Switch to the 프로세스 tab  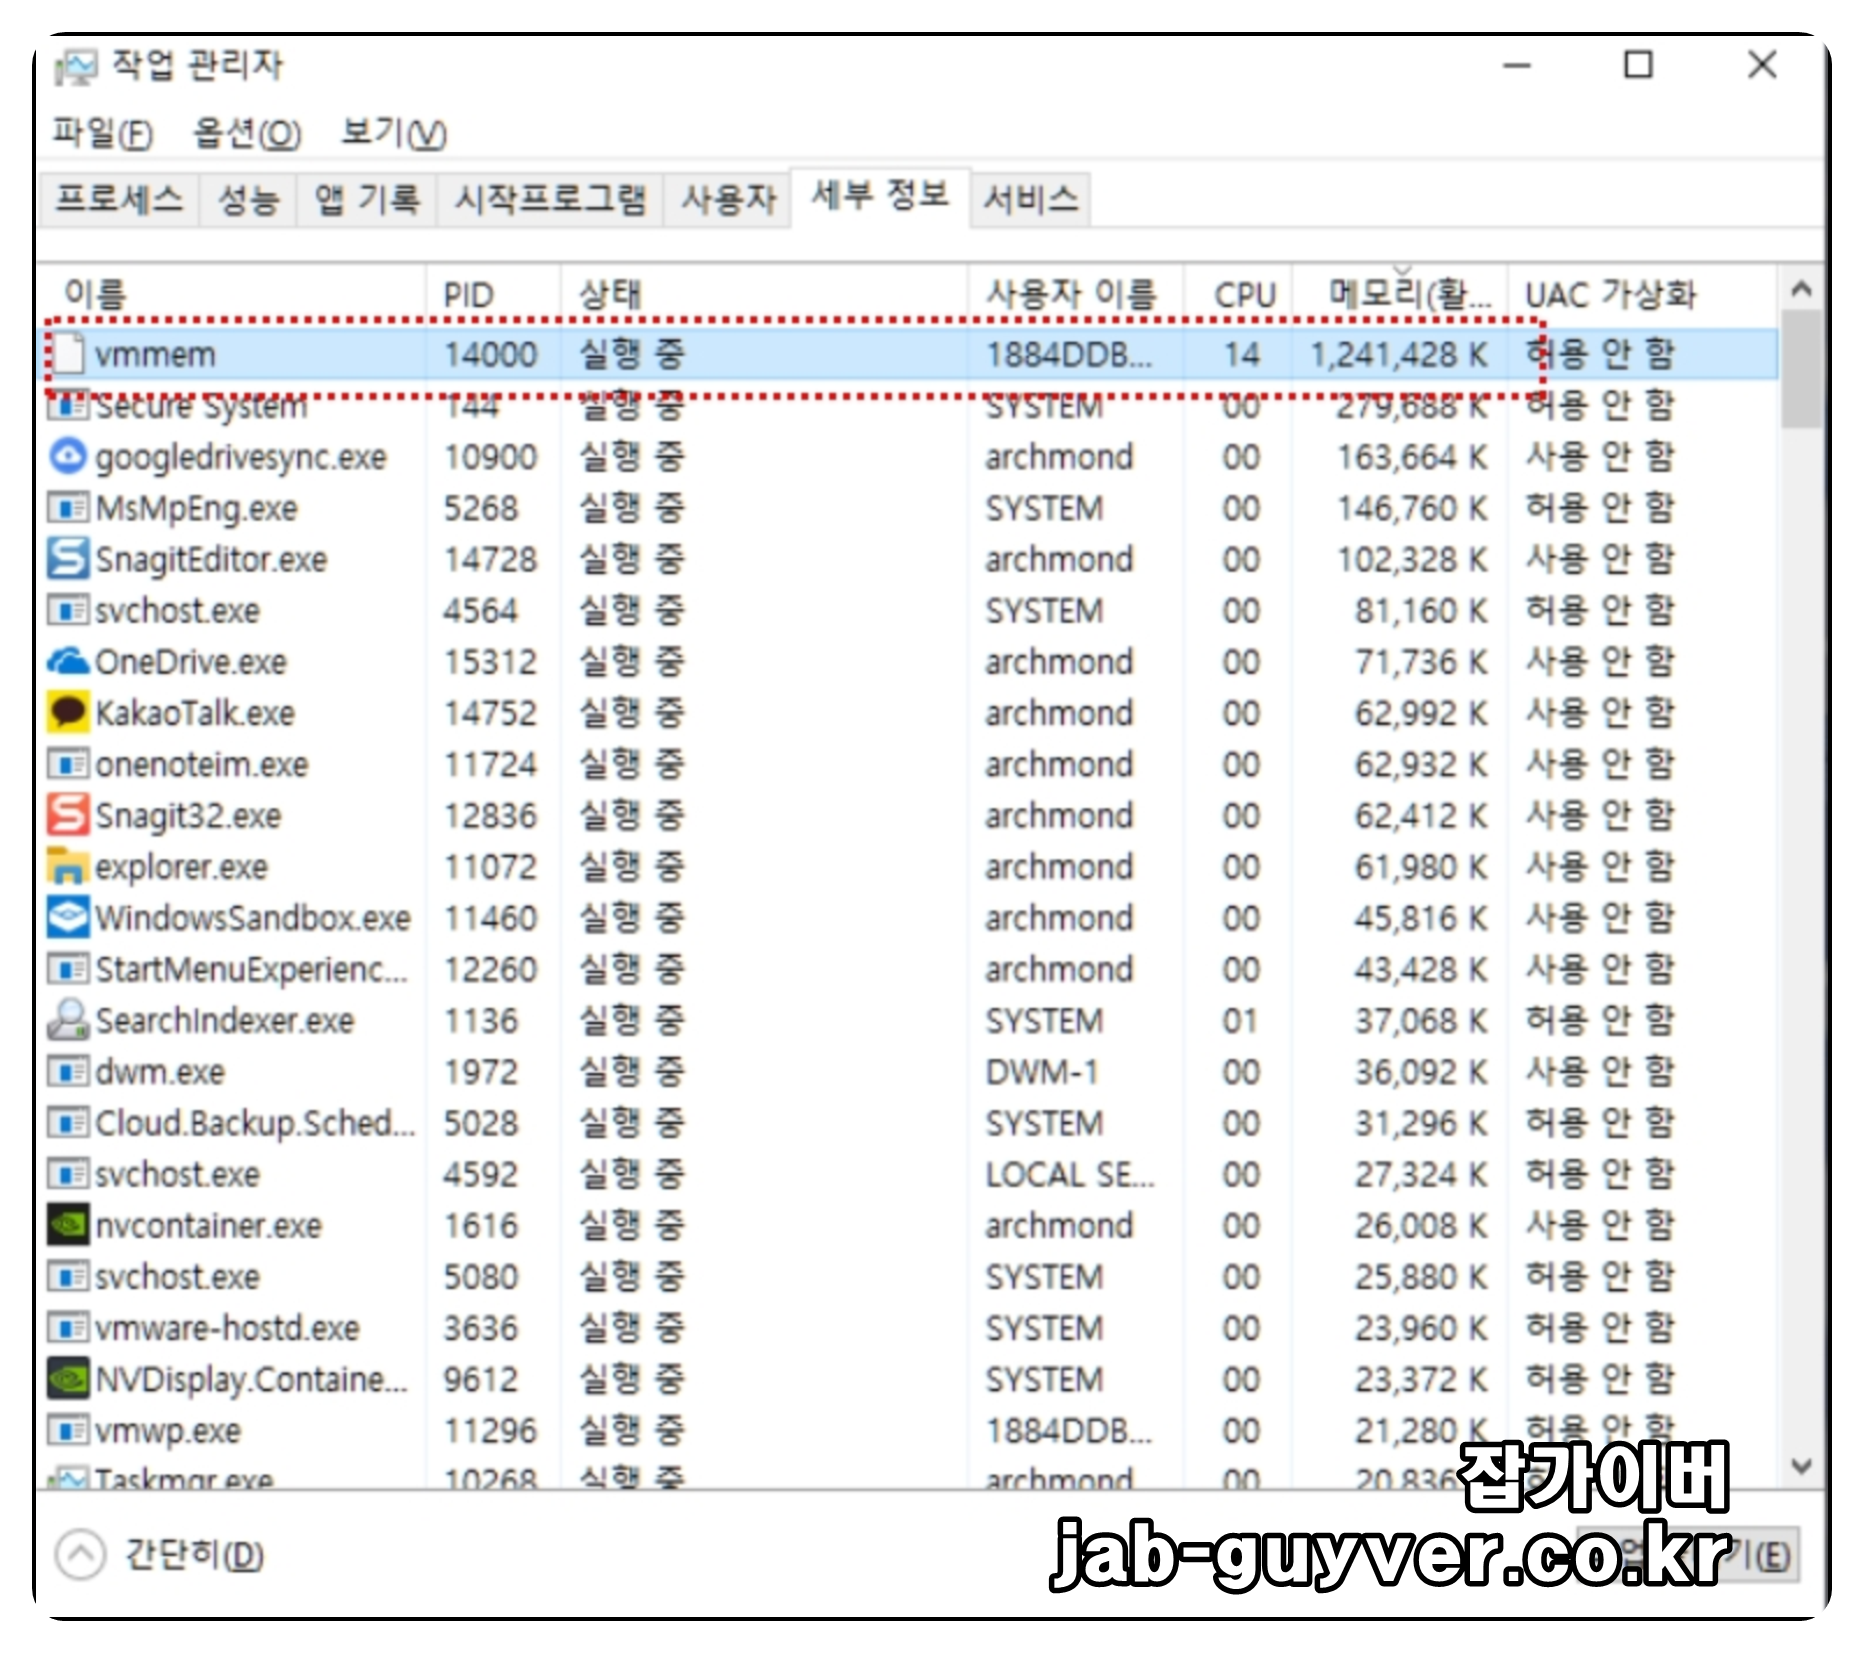click(x=119, y=199)
